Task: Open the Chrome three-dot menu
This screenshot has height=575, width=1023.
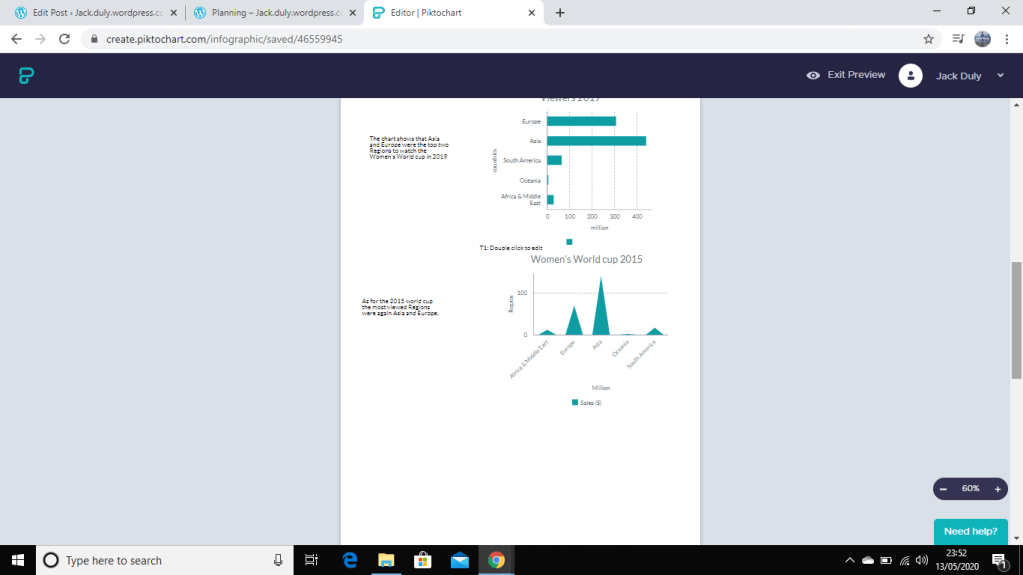Action: [1006, 39]
